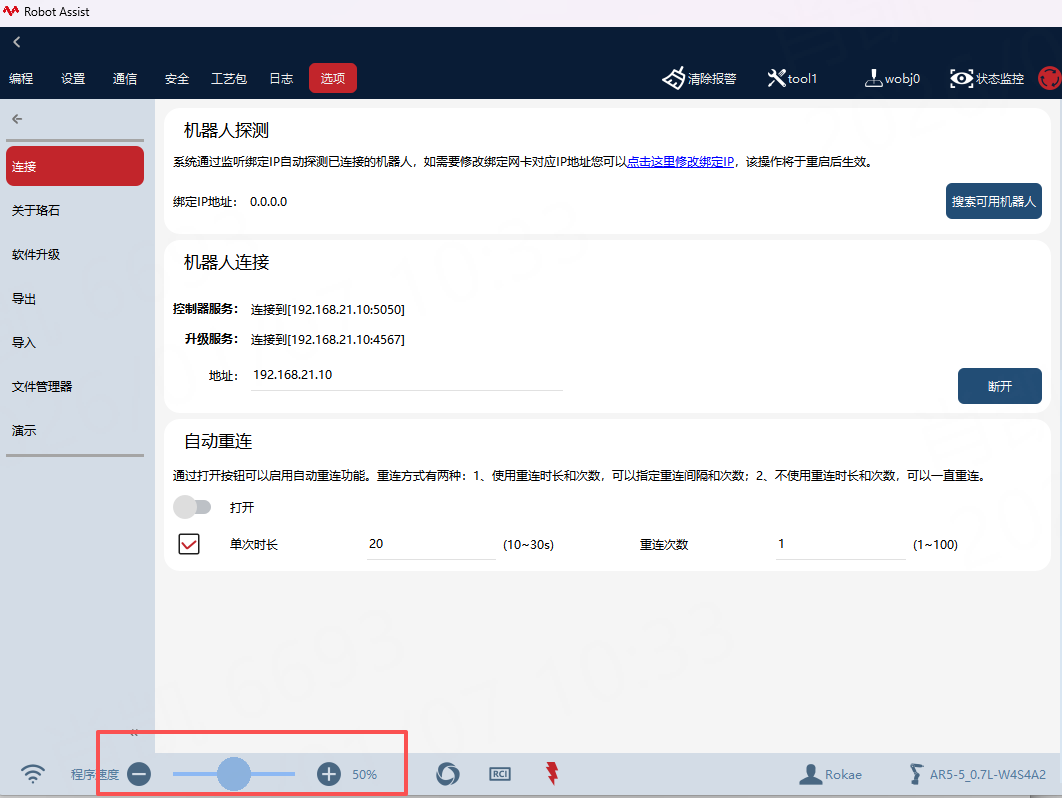Open status monitoring eye icon
Screen dimensions: 1062x798
(x=961, y=78)
